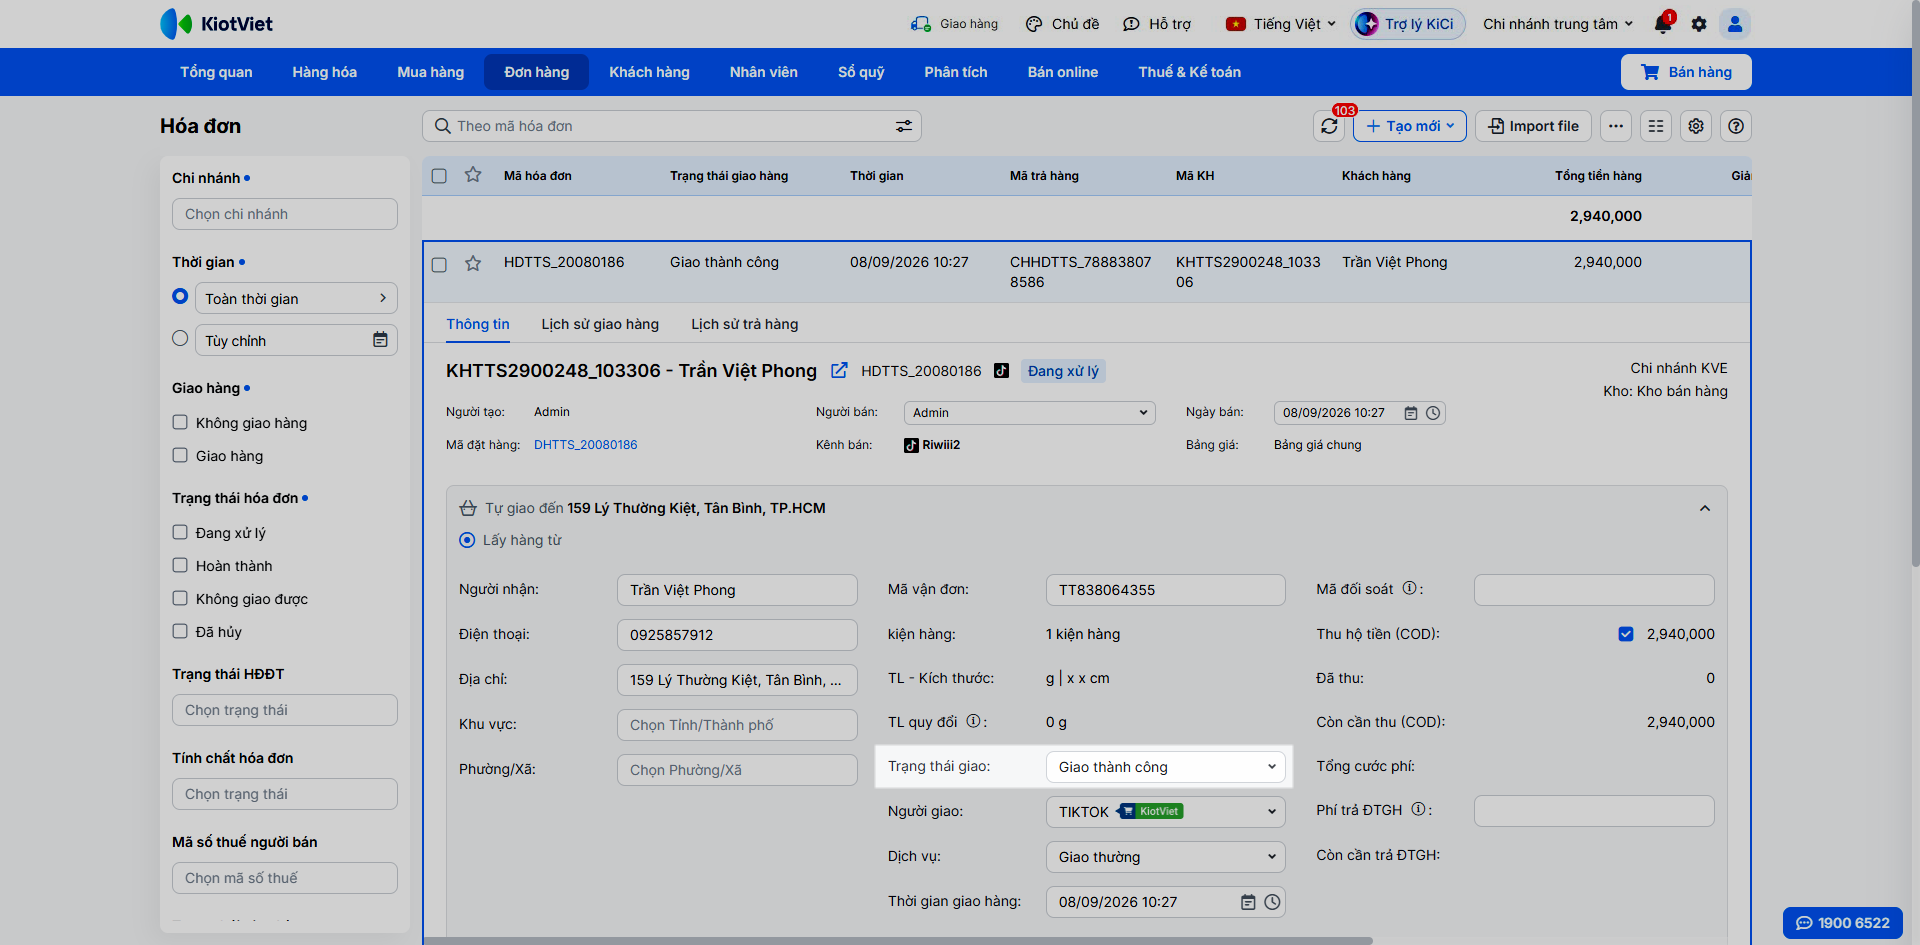Open the settings gear in top bar
The width and height of the screenshot is (1920, 945).
coord(1699,24)
